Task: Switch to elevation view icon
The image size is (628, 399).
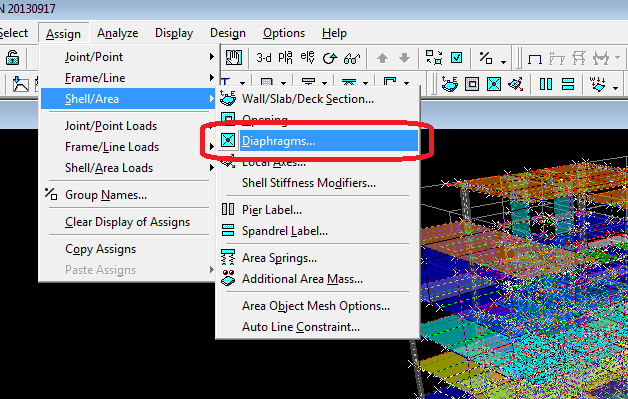Action: (x=308, y=58)
